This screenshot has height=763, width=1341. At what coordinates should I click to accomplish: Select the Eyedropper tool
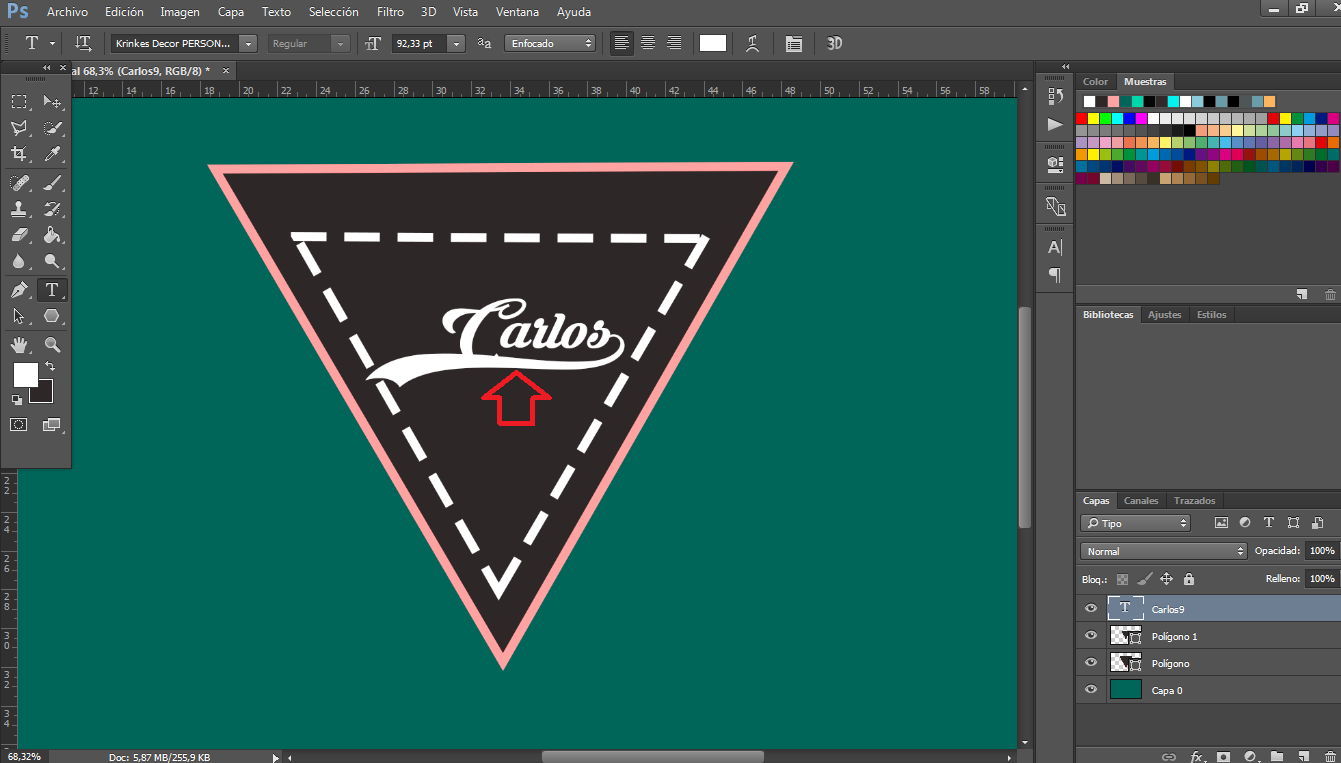52,154
